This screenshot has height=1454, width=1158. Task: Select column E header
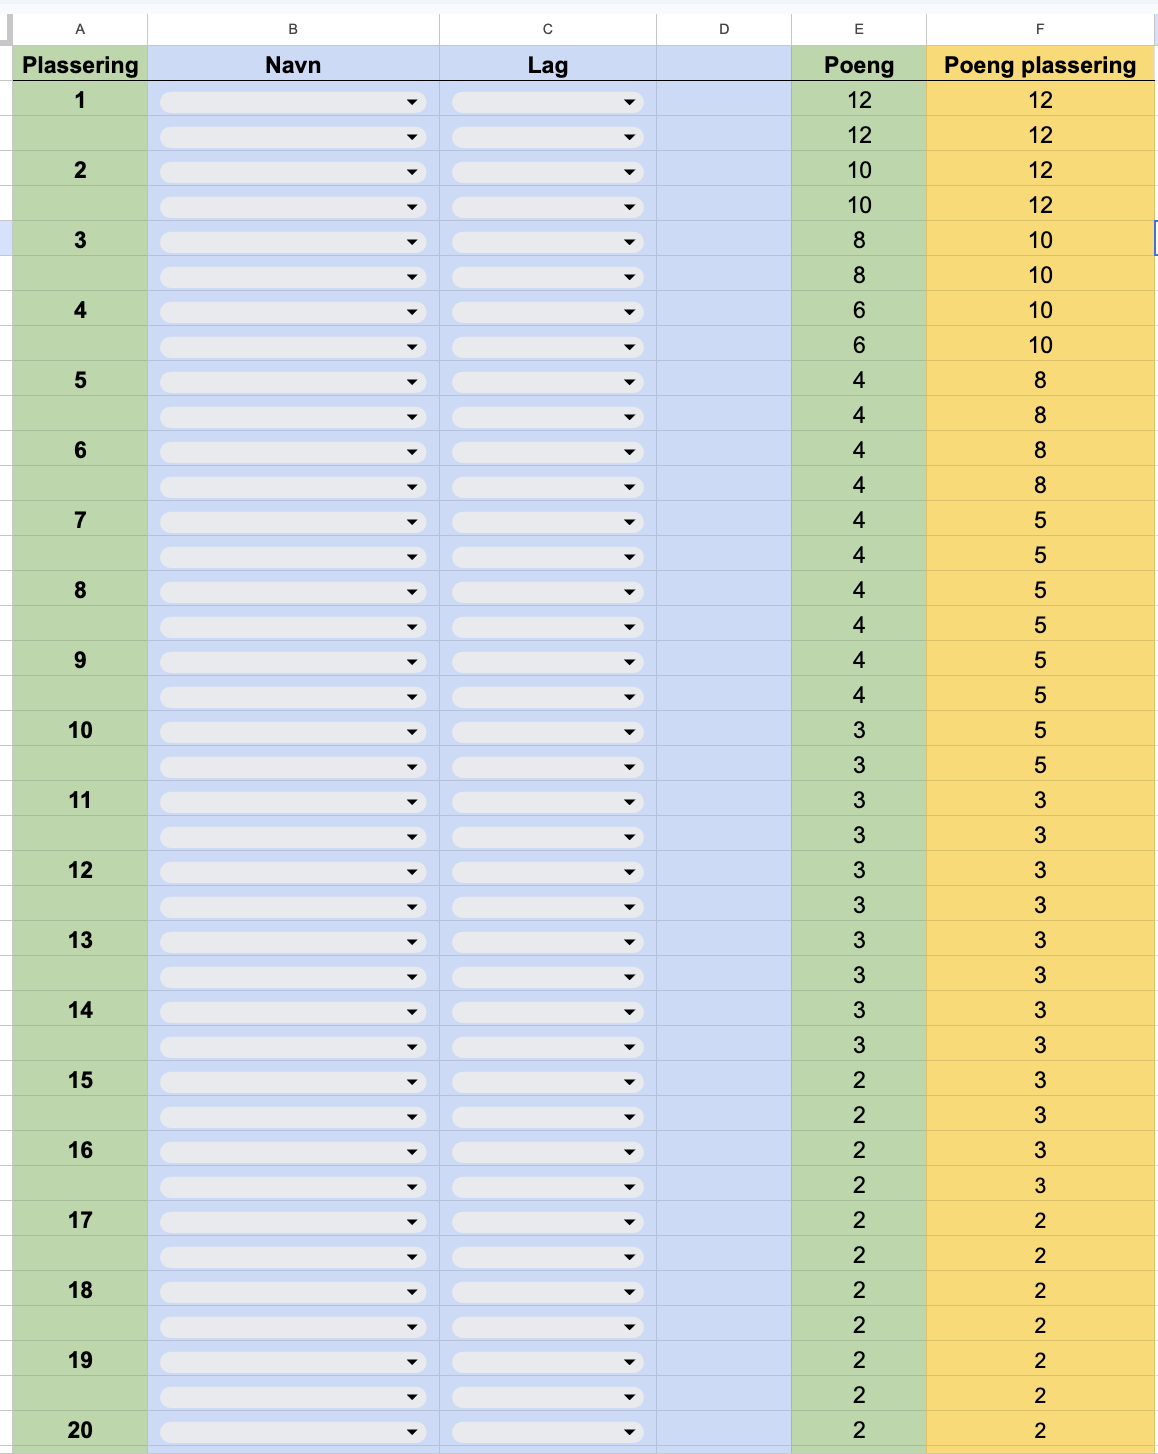[859, 29]
